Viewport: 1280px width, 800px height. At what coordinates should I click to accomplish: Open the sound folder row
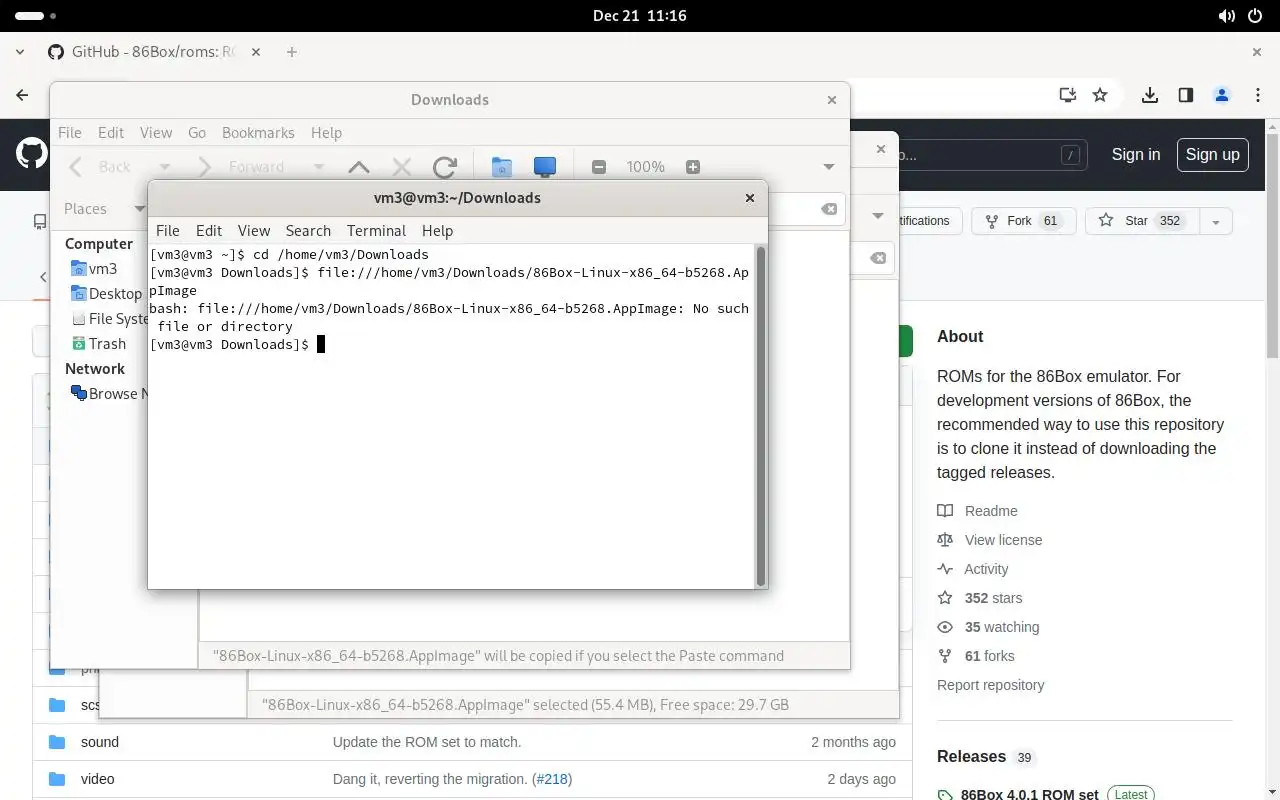(x=472, y=742)
